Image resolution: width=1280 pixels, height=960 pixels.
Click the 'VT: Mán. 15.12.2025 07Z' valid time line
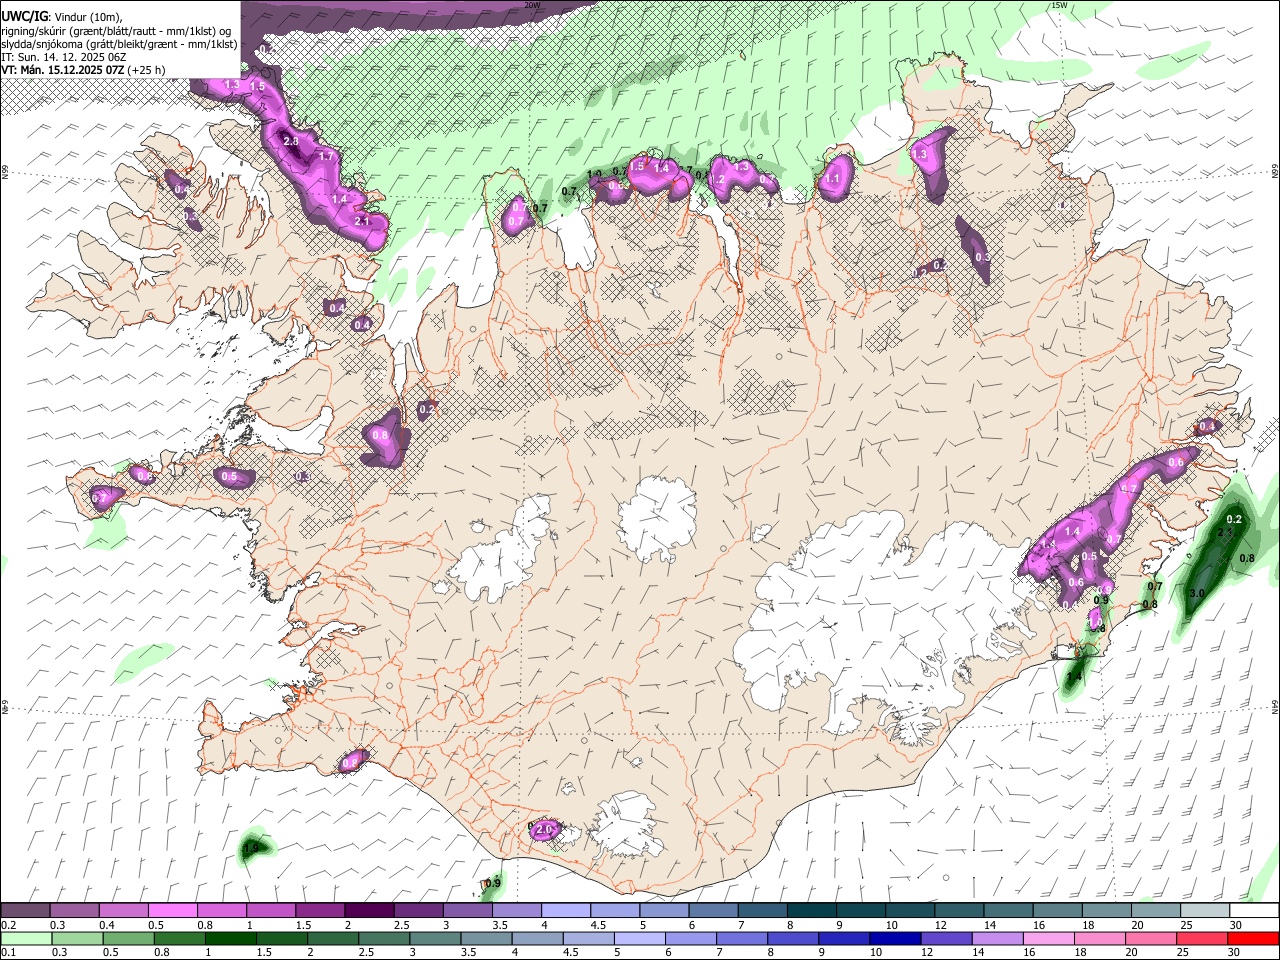[x=84, y=70]
